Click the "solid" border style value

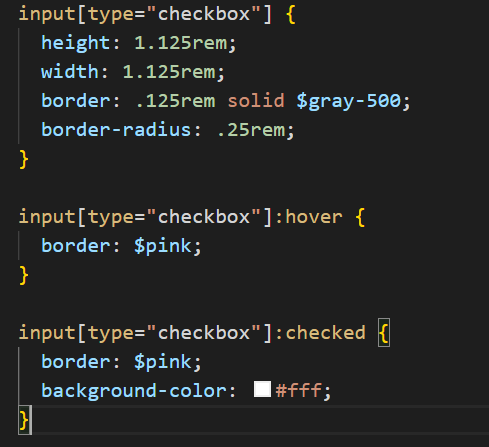[256, 101]
